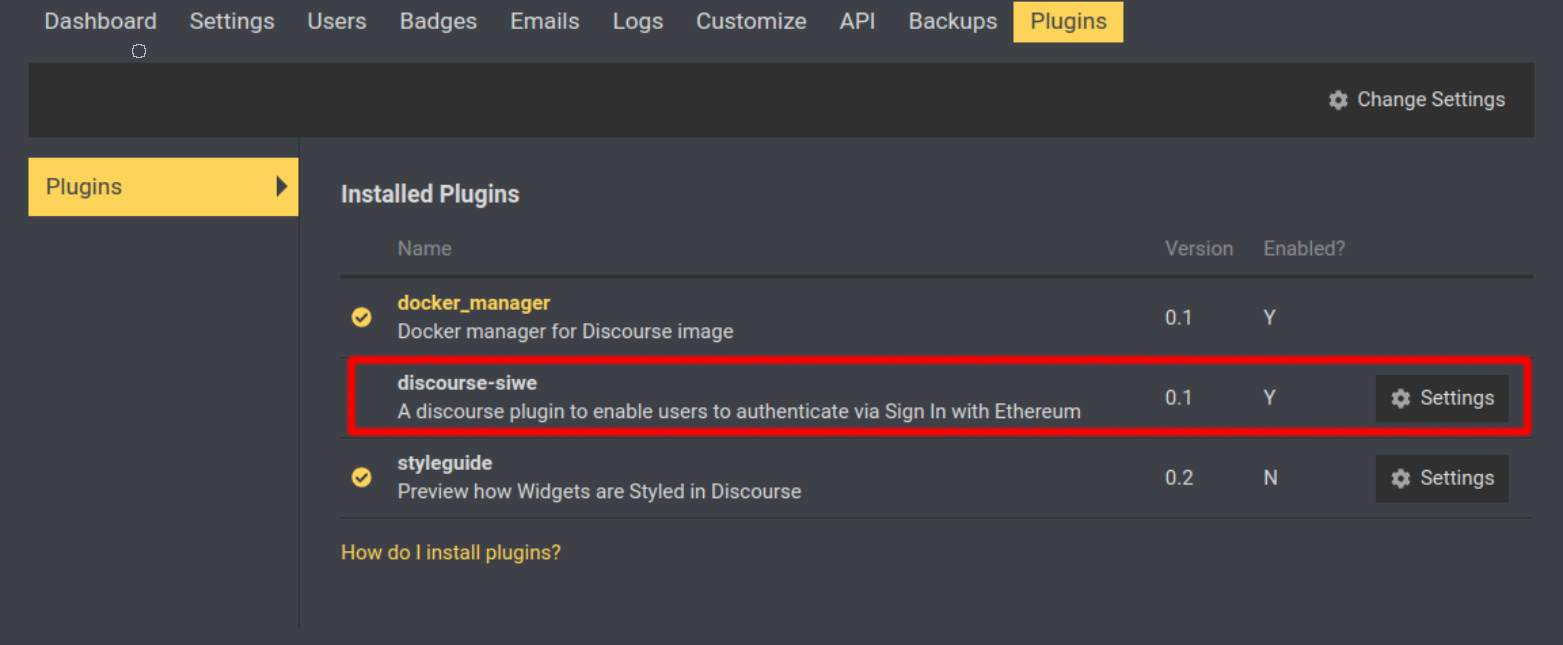Viewport: 1563px width, 645px height.
Task: Click the checkmark icon next to docker_manager
Action: click(361, 317)
